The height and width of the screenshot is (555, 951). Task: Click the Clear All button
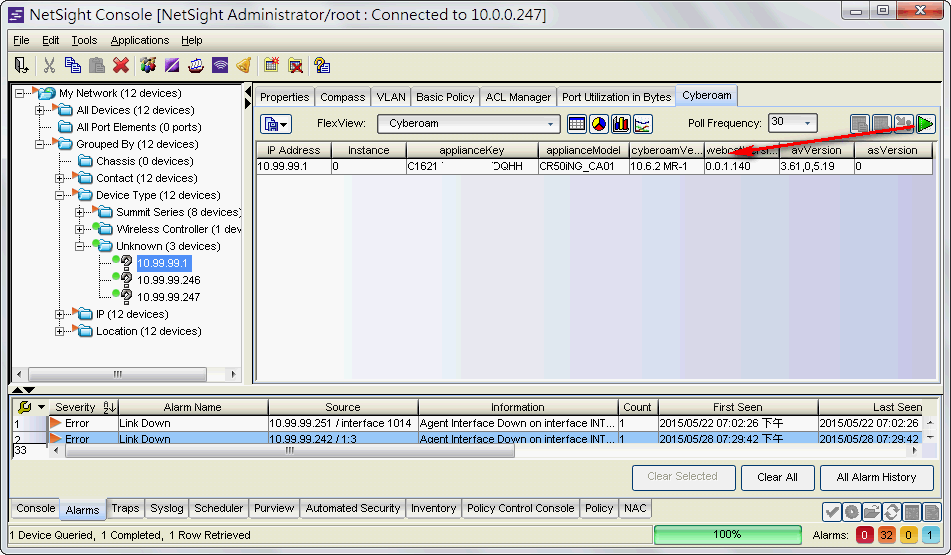pos(777,477)
